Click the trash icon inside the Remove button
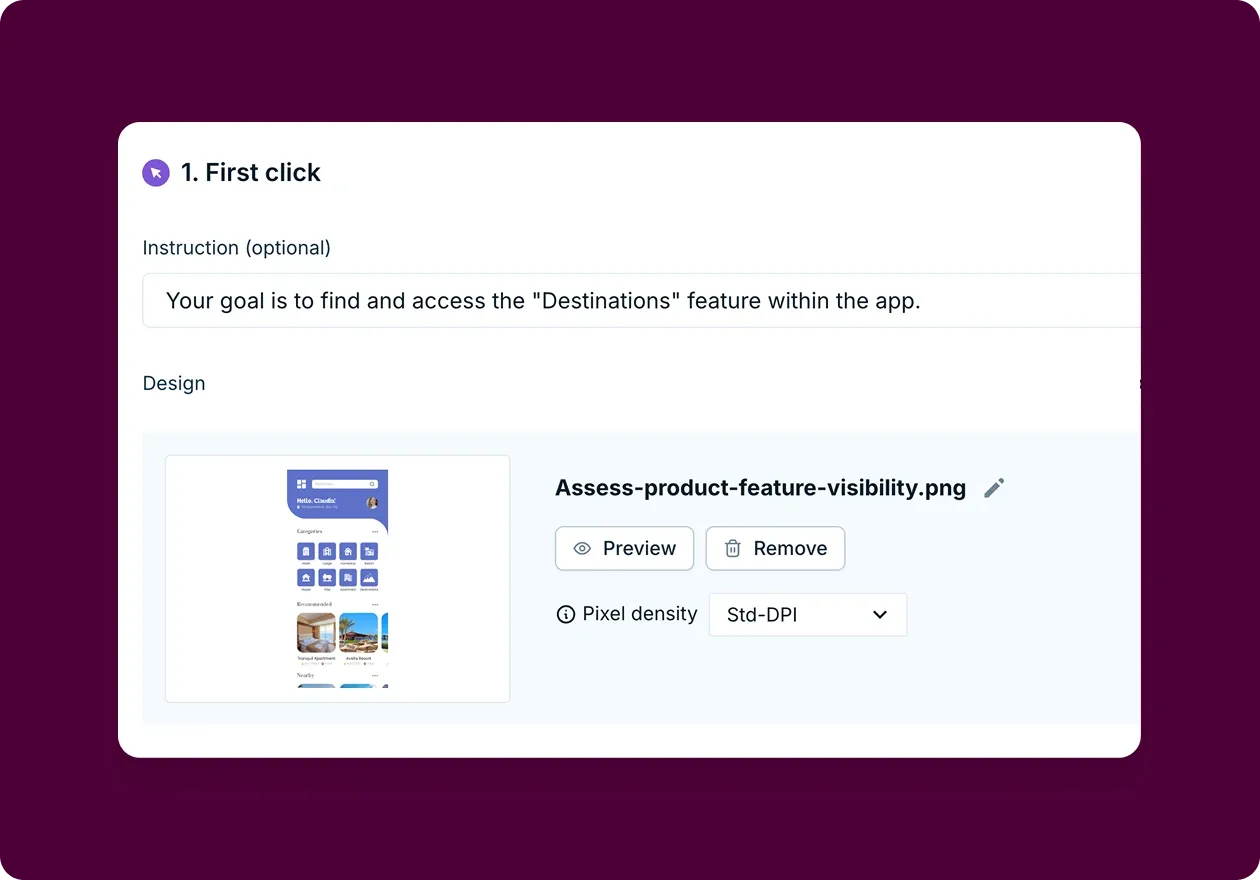The width and height of the screenshot is (1260, 880). pyautogui.click(x=733, y=548)
